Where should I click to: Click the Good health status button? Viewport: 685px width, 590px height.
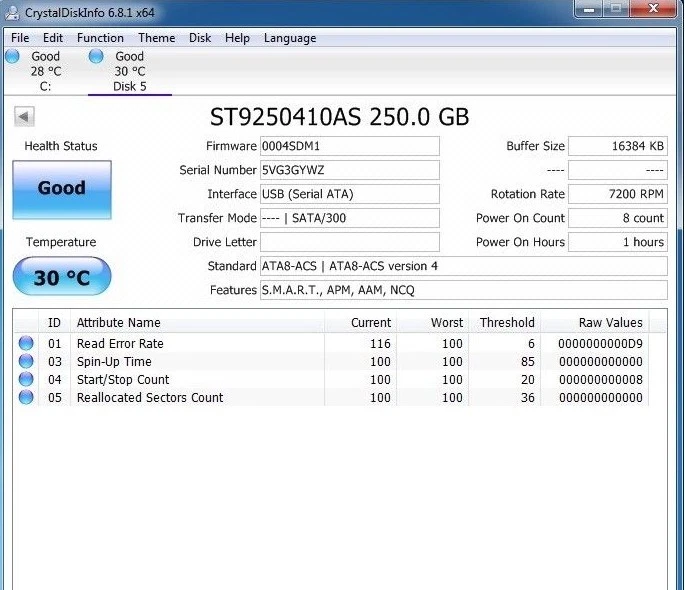62,190
